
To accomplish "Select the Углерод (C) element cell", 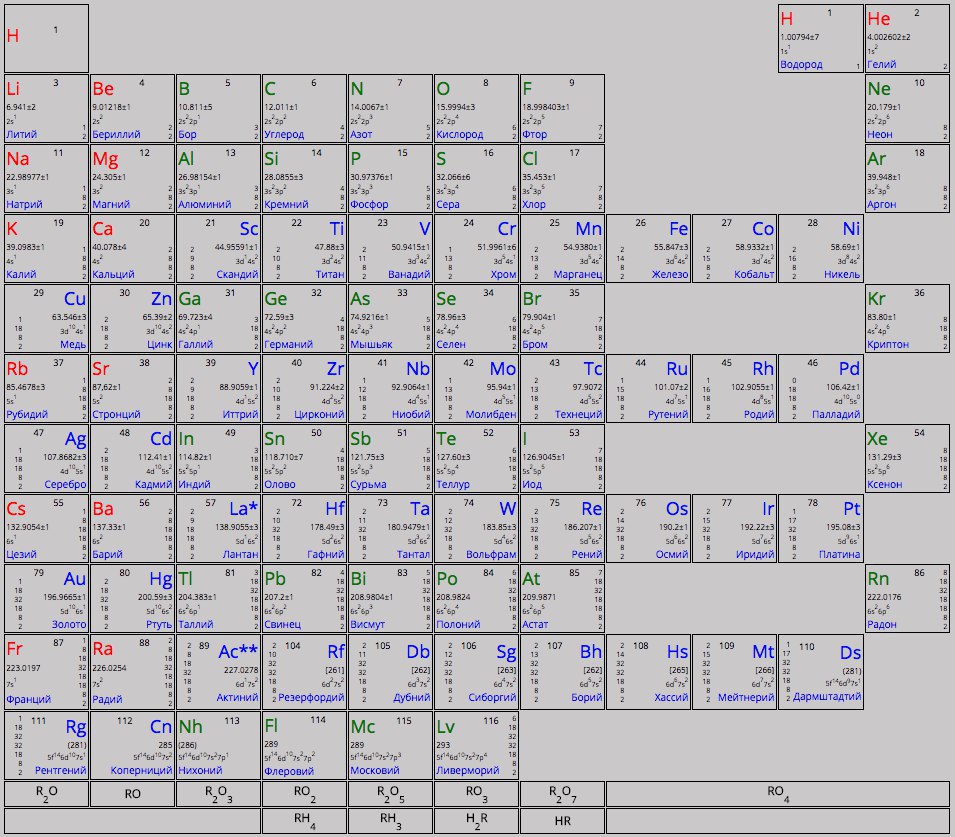I will [x=304, y=108].
